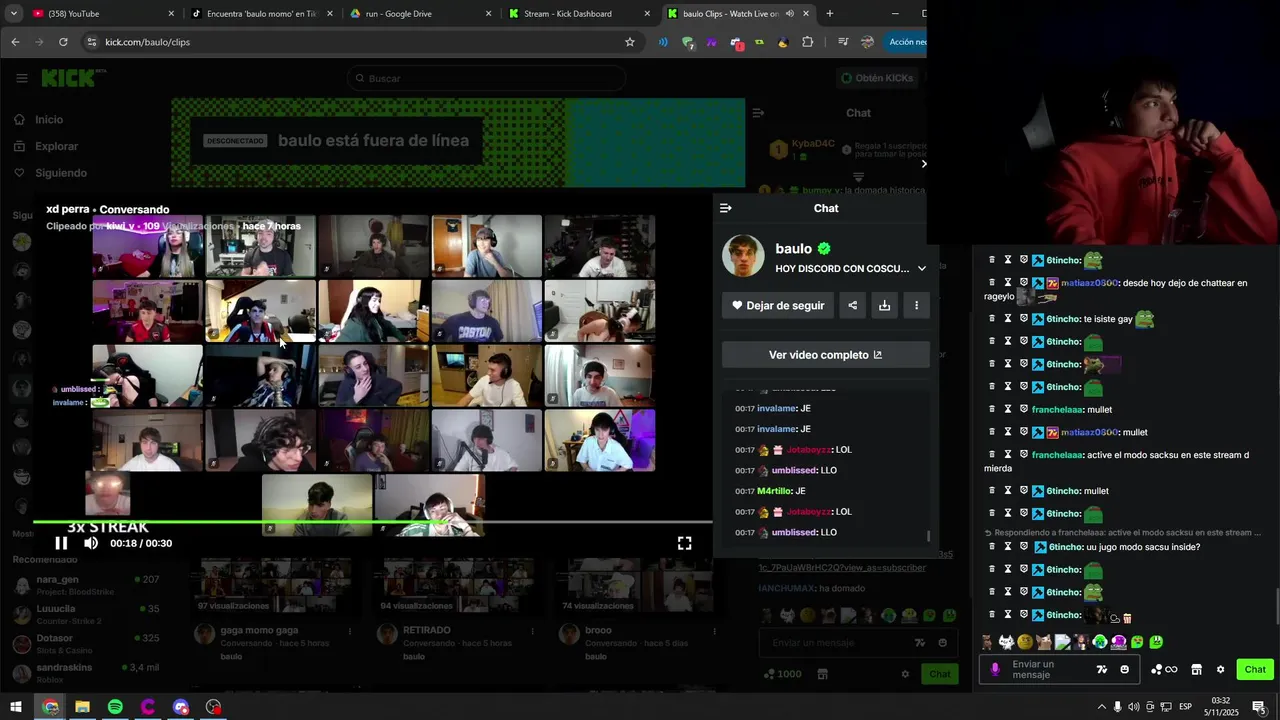Open Ver video completo link
This screenshot has width=1280, height=720.
[x=826, y=355]
